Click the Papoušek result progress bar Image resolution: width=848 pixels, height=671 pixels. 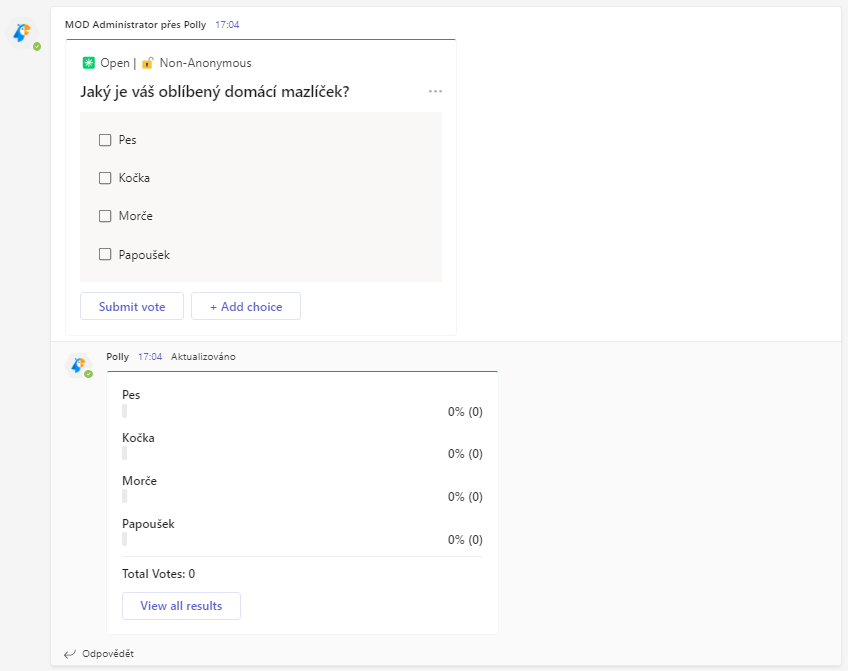point(125,539)
